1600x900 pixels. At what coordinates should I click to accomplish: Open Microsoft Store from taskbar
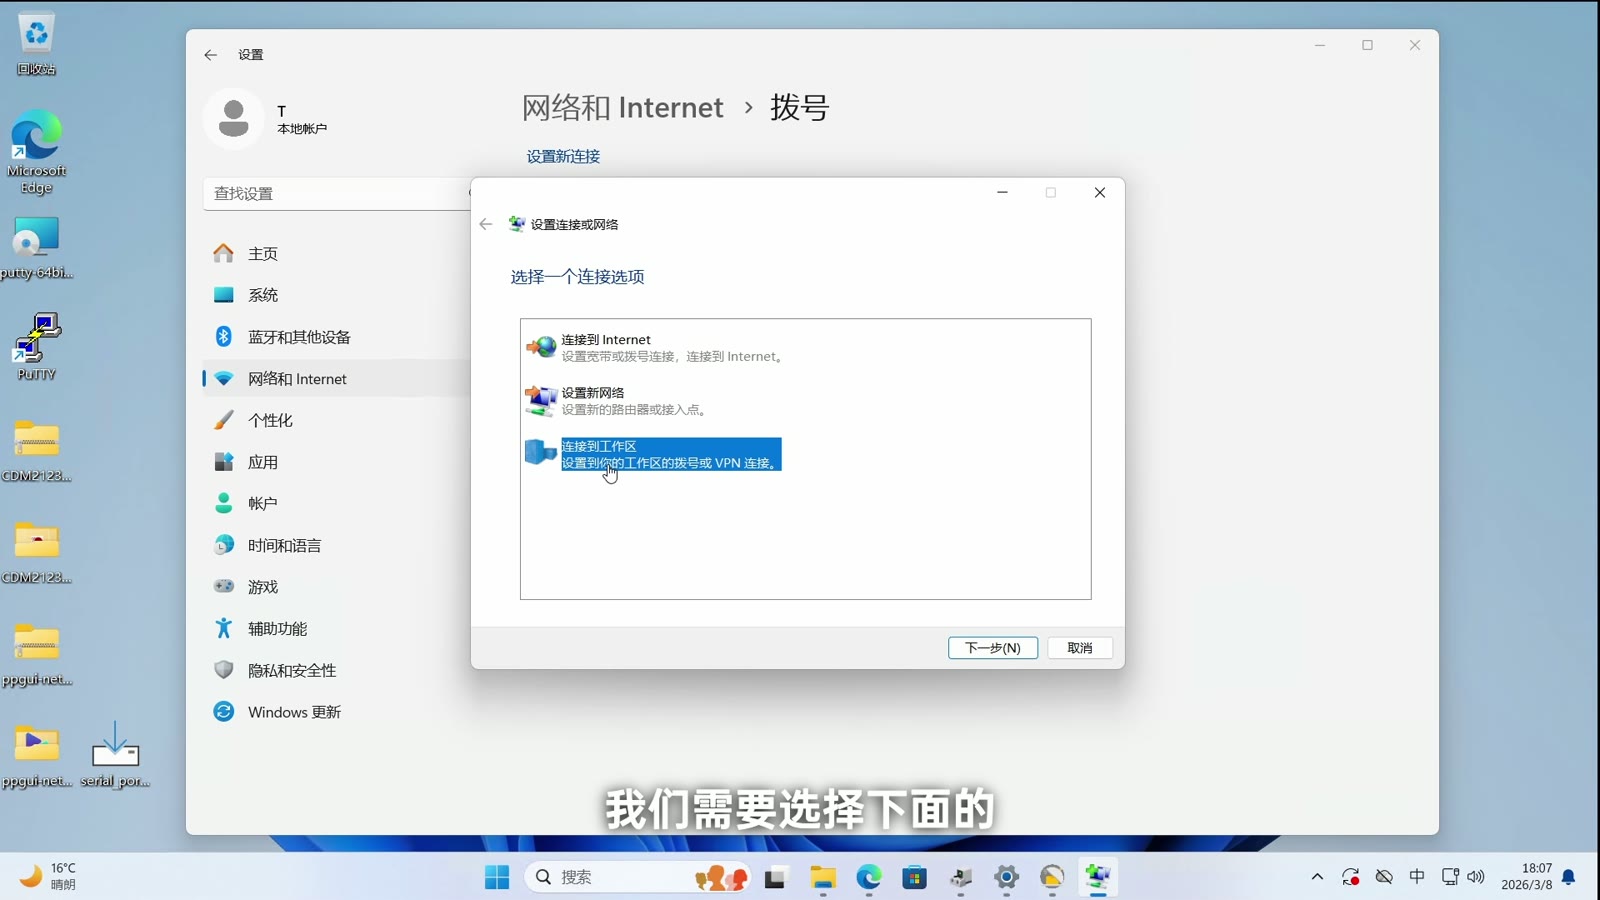[915, 877]
